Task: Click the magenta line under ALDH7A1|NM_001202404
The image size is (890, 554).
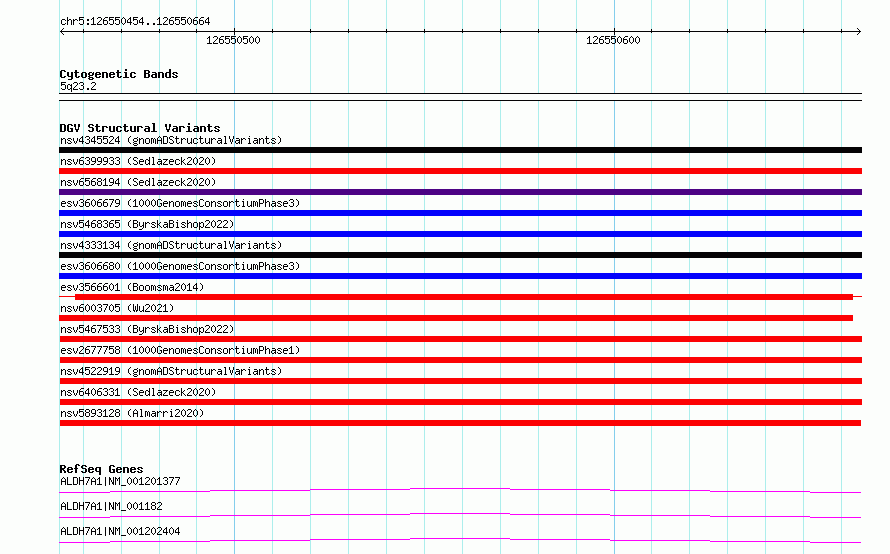Action: [x=460, y=540]
